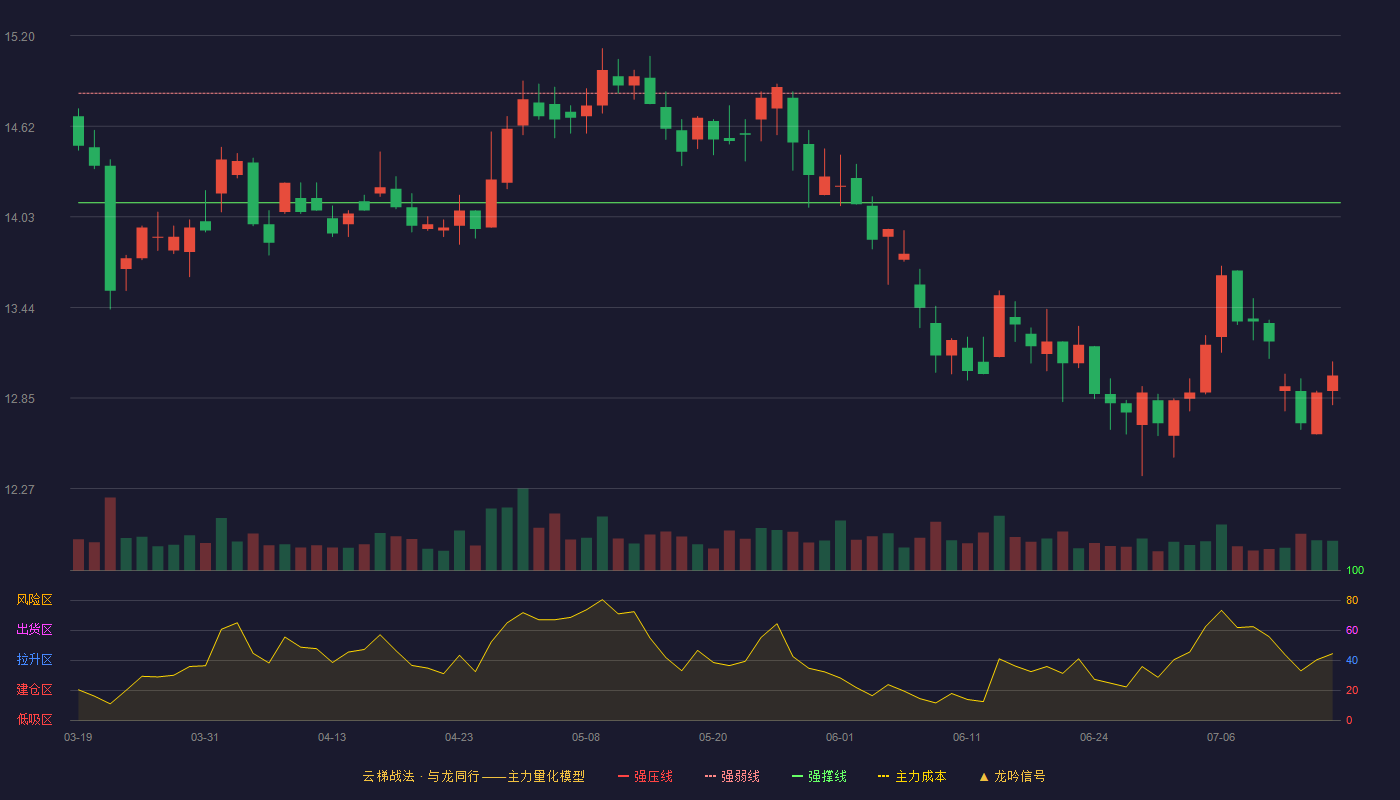This screenshot has height=800, width=1400.
Task: Click the 14.62 price axis label
Action: (x=19, y=127)
